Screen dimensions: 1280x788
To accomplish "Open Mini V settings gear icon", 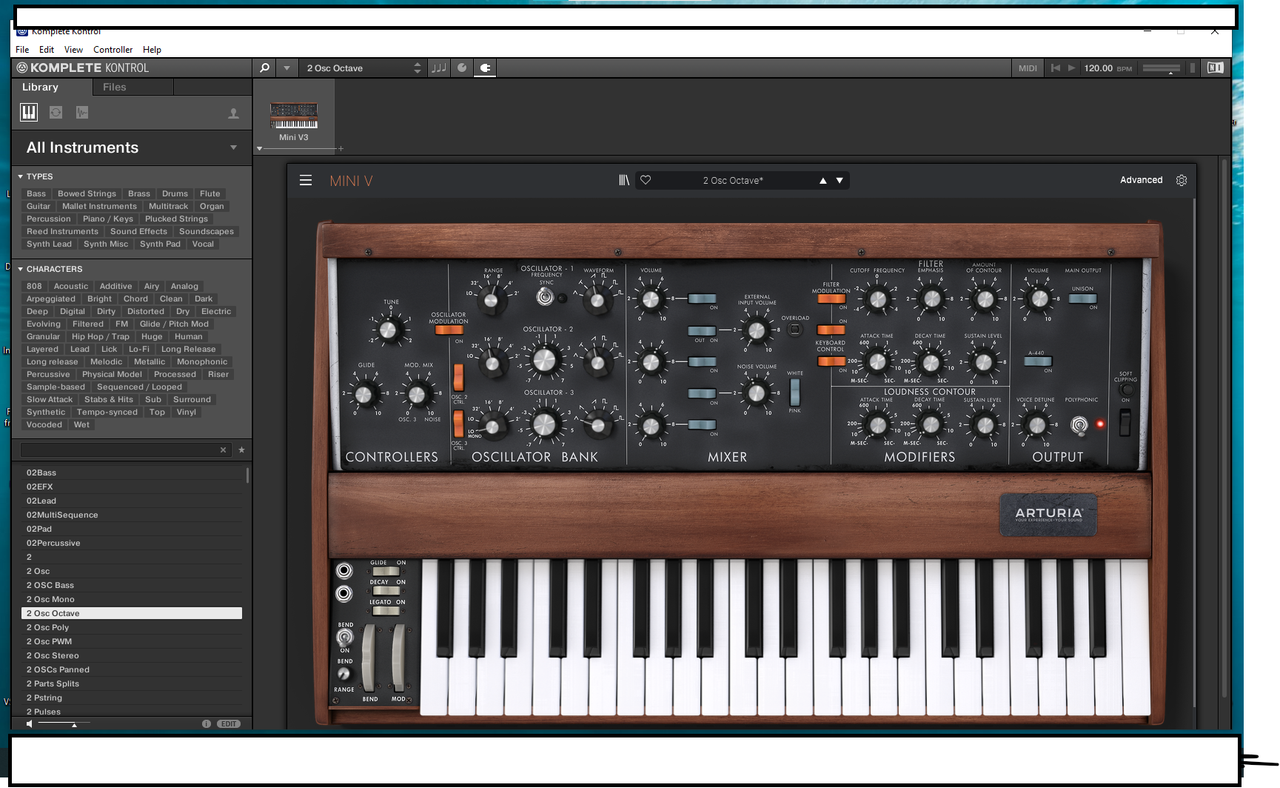I will (1182, 180).
